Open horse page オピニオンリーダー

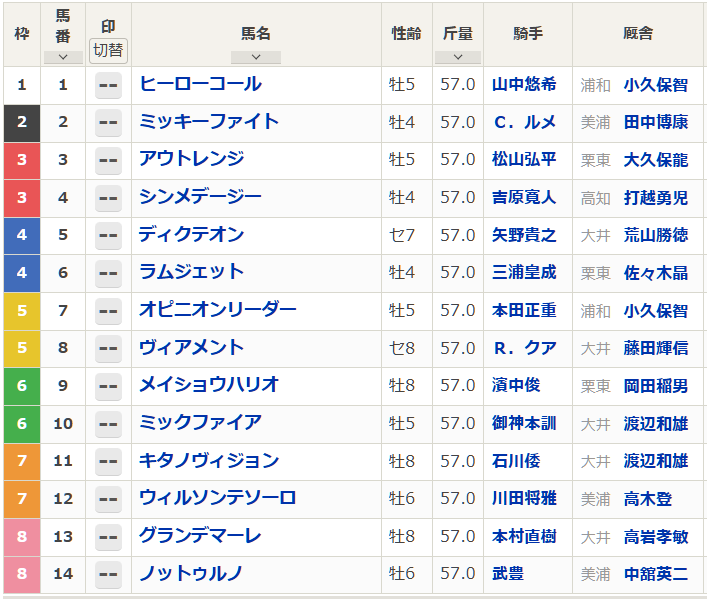tap(218, 309)
